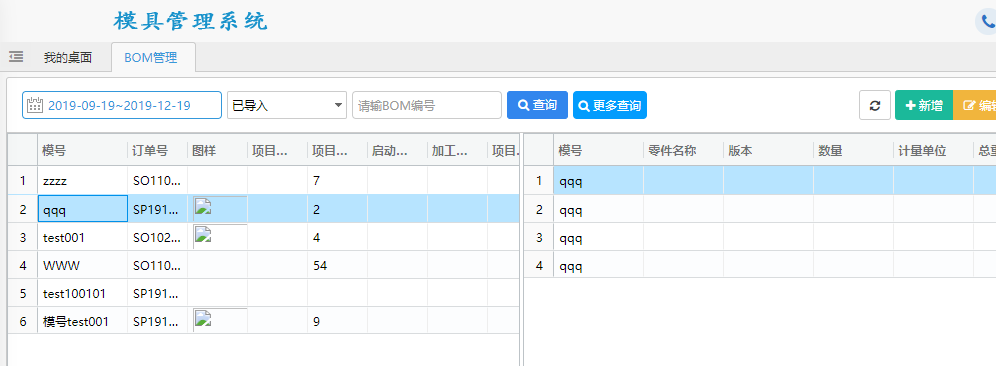Click the value 9 in 模号test001 row
The height and width of the screenshot is (366, 996).
tap(337, 322)
